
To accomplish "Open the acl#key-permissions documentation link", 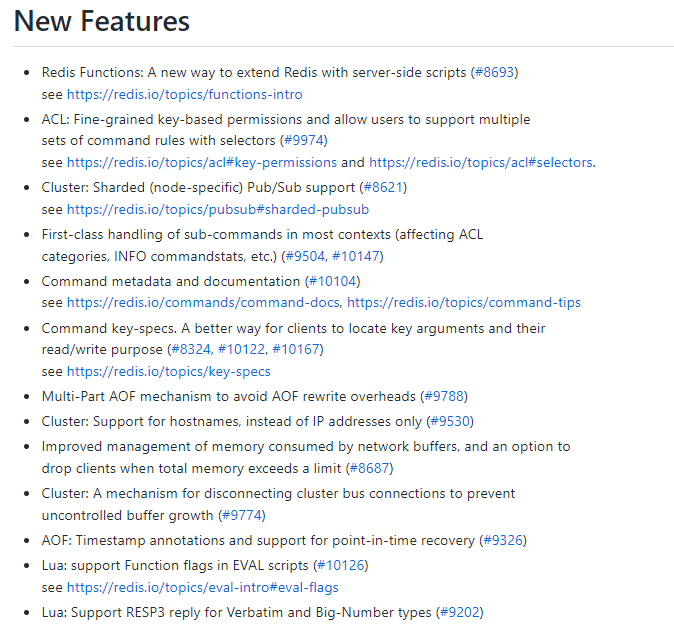I will click(x=202, y=162).
